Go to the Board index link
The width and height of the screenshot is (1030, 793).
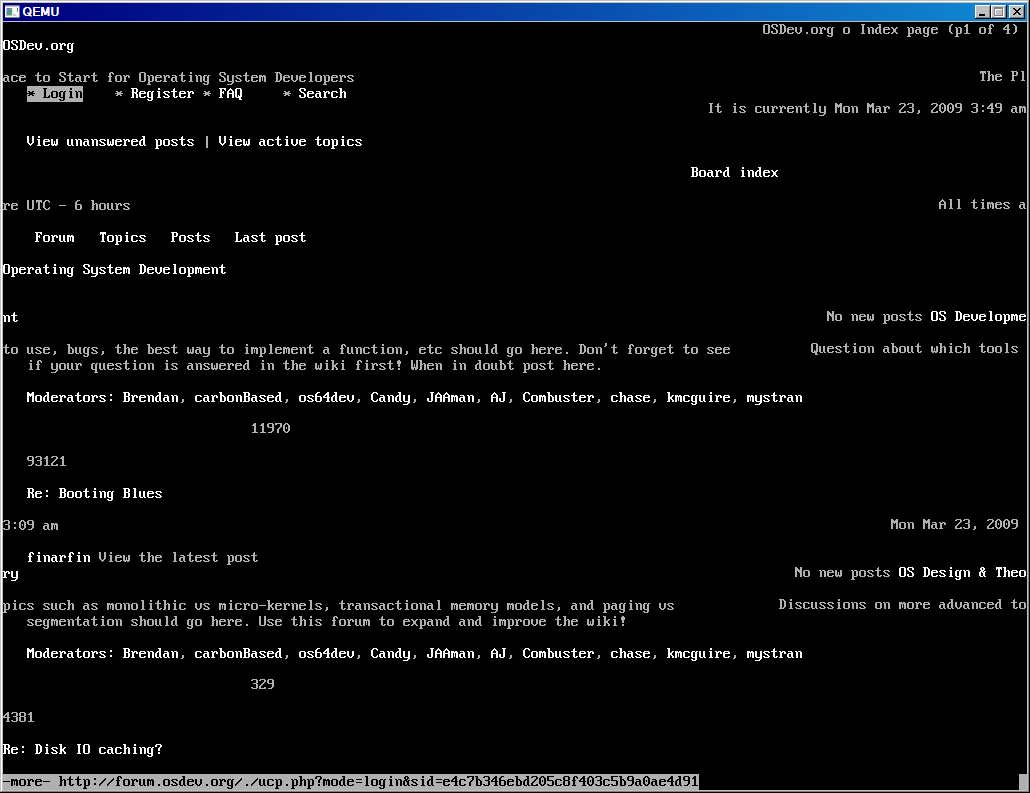click(734, 172)
